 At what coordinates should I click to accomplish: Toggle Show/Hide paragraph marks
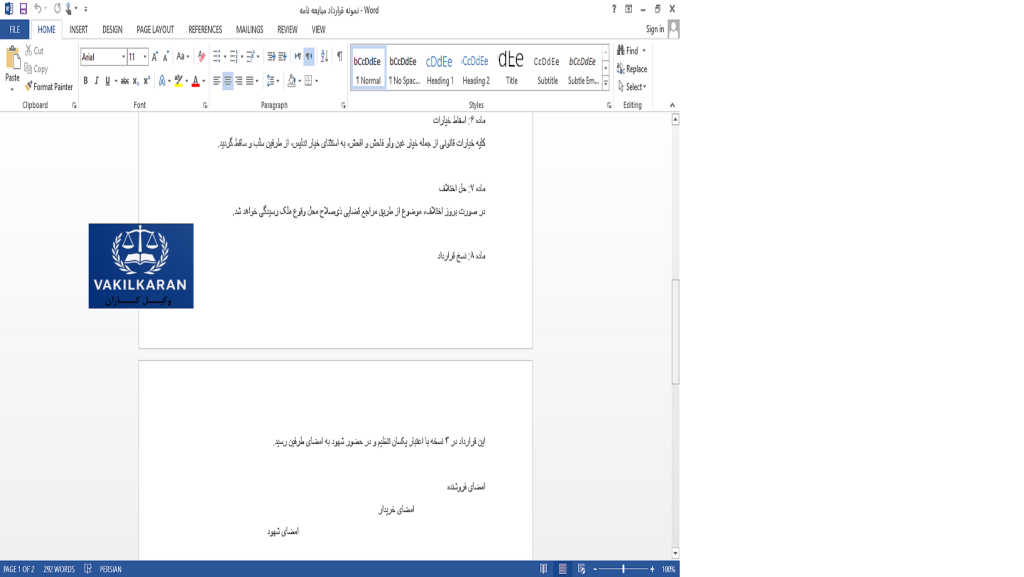339,57
